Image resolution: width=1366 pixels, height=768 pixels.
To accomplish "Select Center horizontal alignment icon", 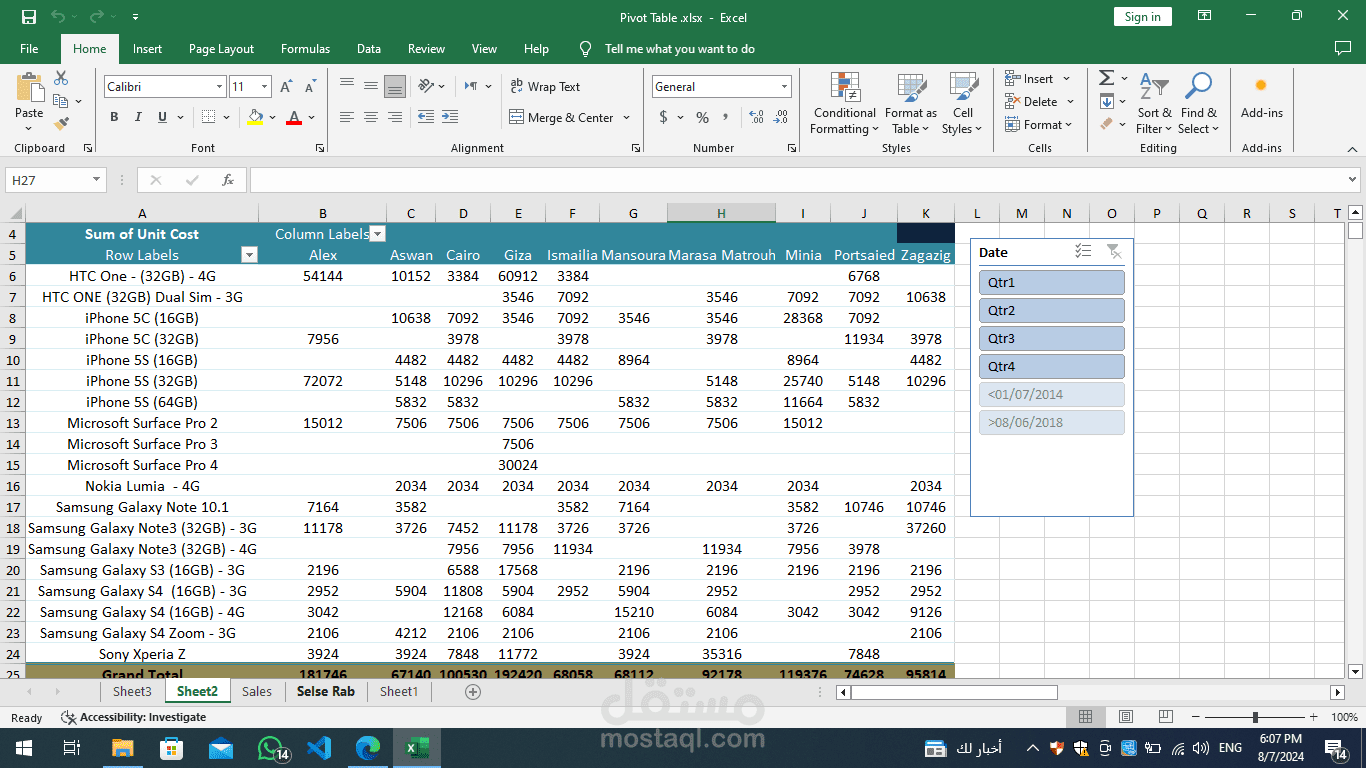I will (371, 117).
